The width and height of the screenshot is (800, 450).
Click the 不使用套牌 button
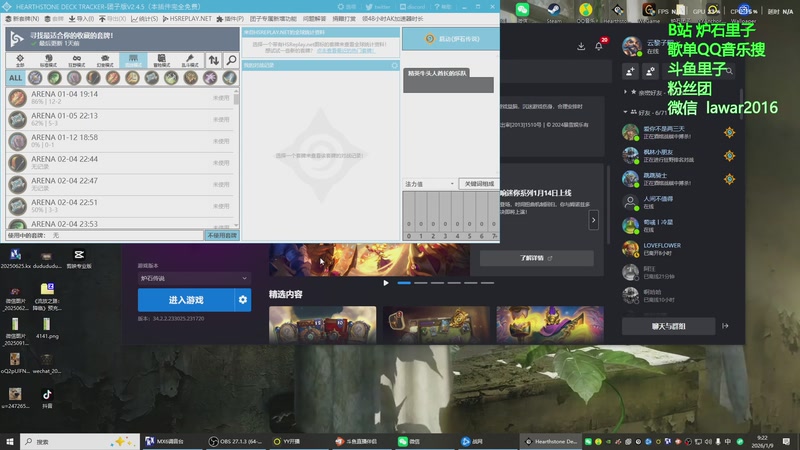tap(222, 235)
